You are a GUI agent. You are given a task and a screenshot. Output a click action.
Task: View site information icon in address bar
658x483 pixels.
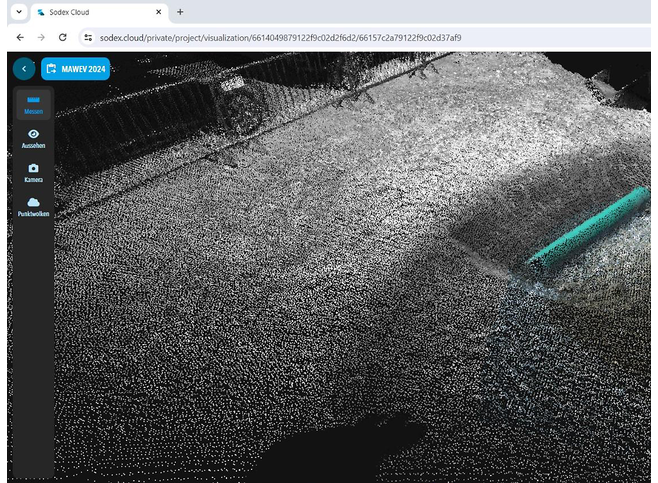click(x=88, y=37)
